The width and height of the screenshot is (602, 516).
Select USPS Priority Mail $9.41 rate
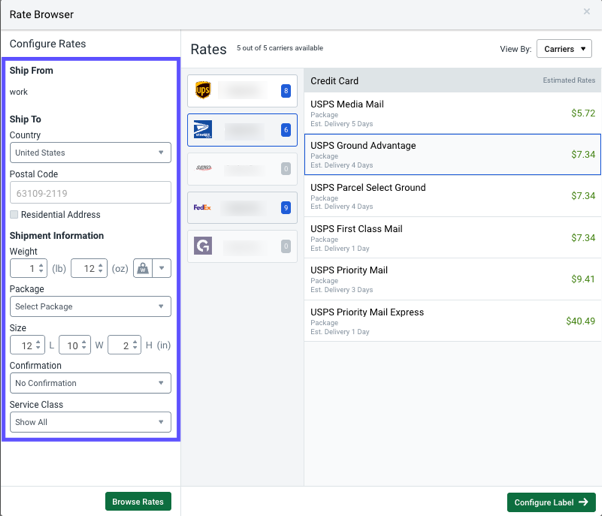click(x=453, y=279)
